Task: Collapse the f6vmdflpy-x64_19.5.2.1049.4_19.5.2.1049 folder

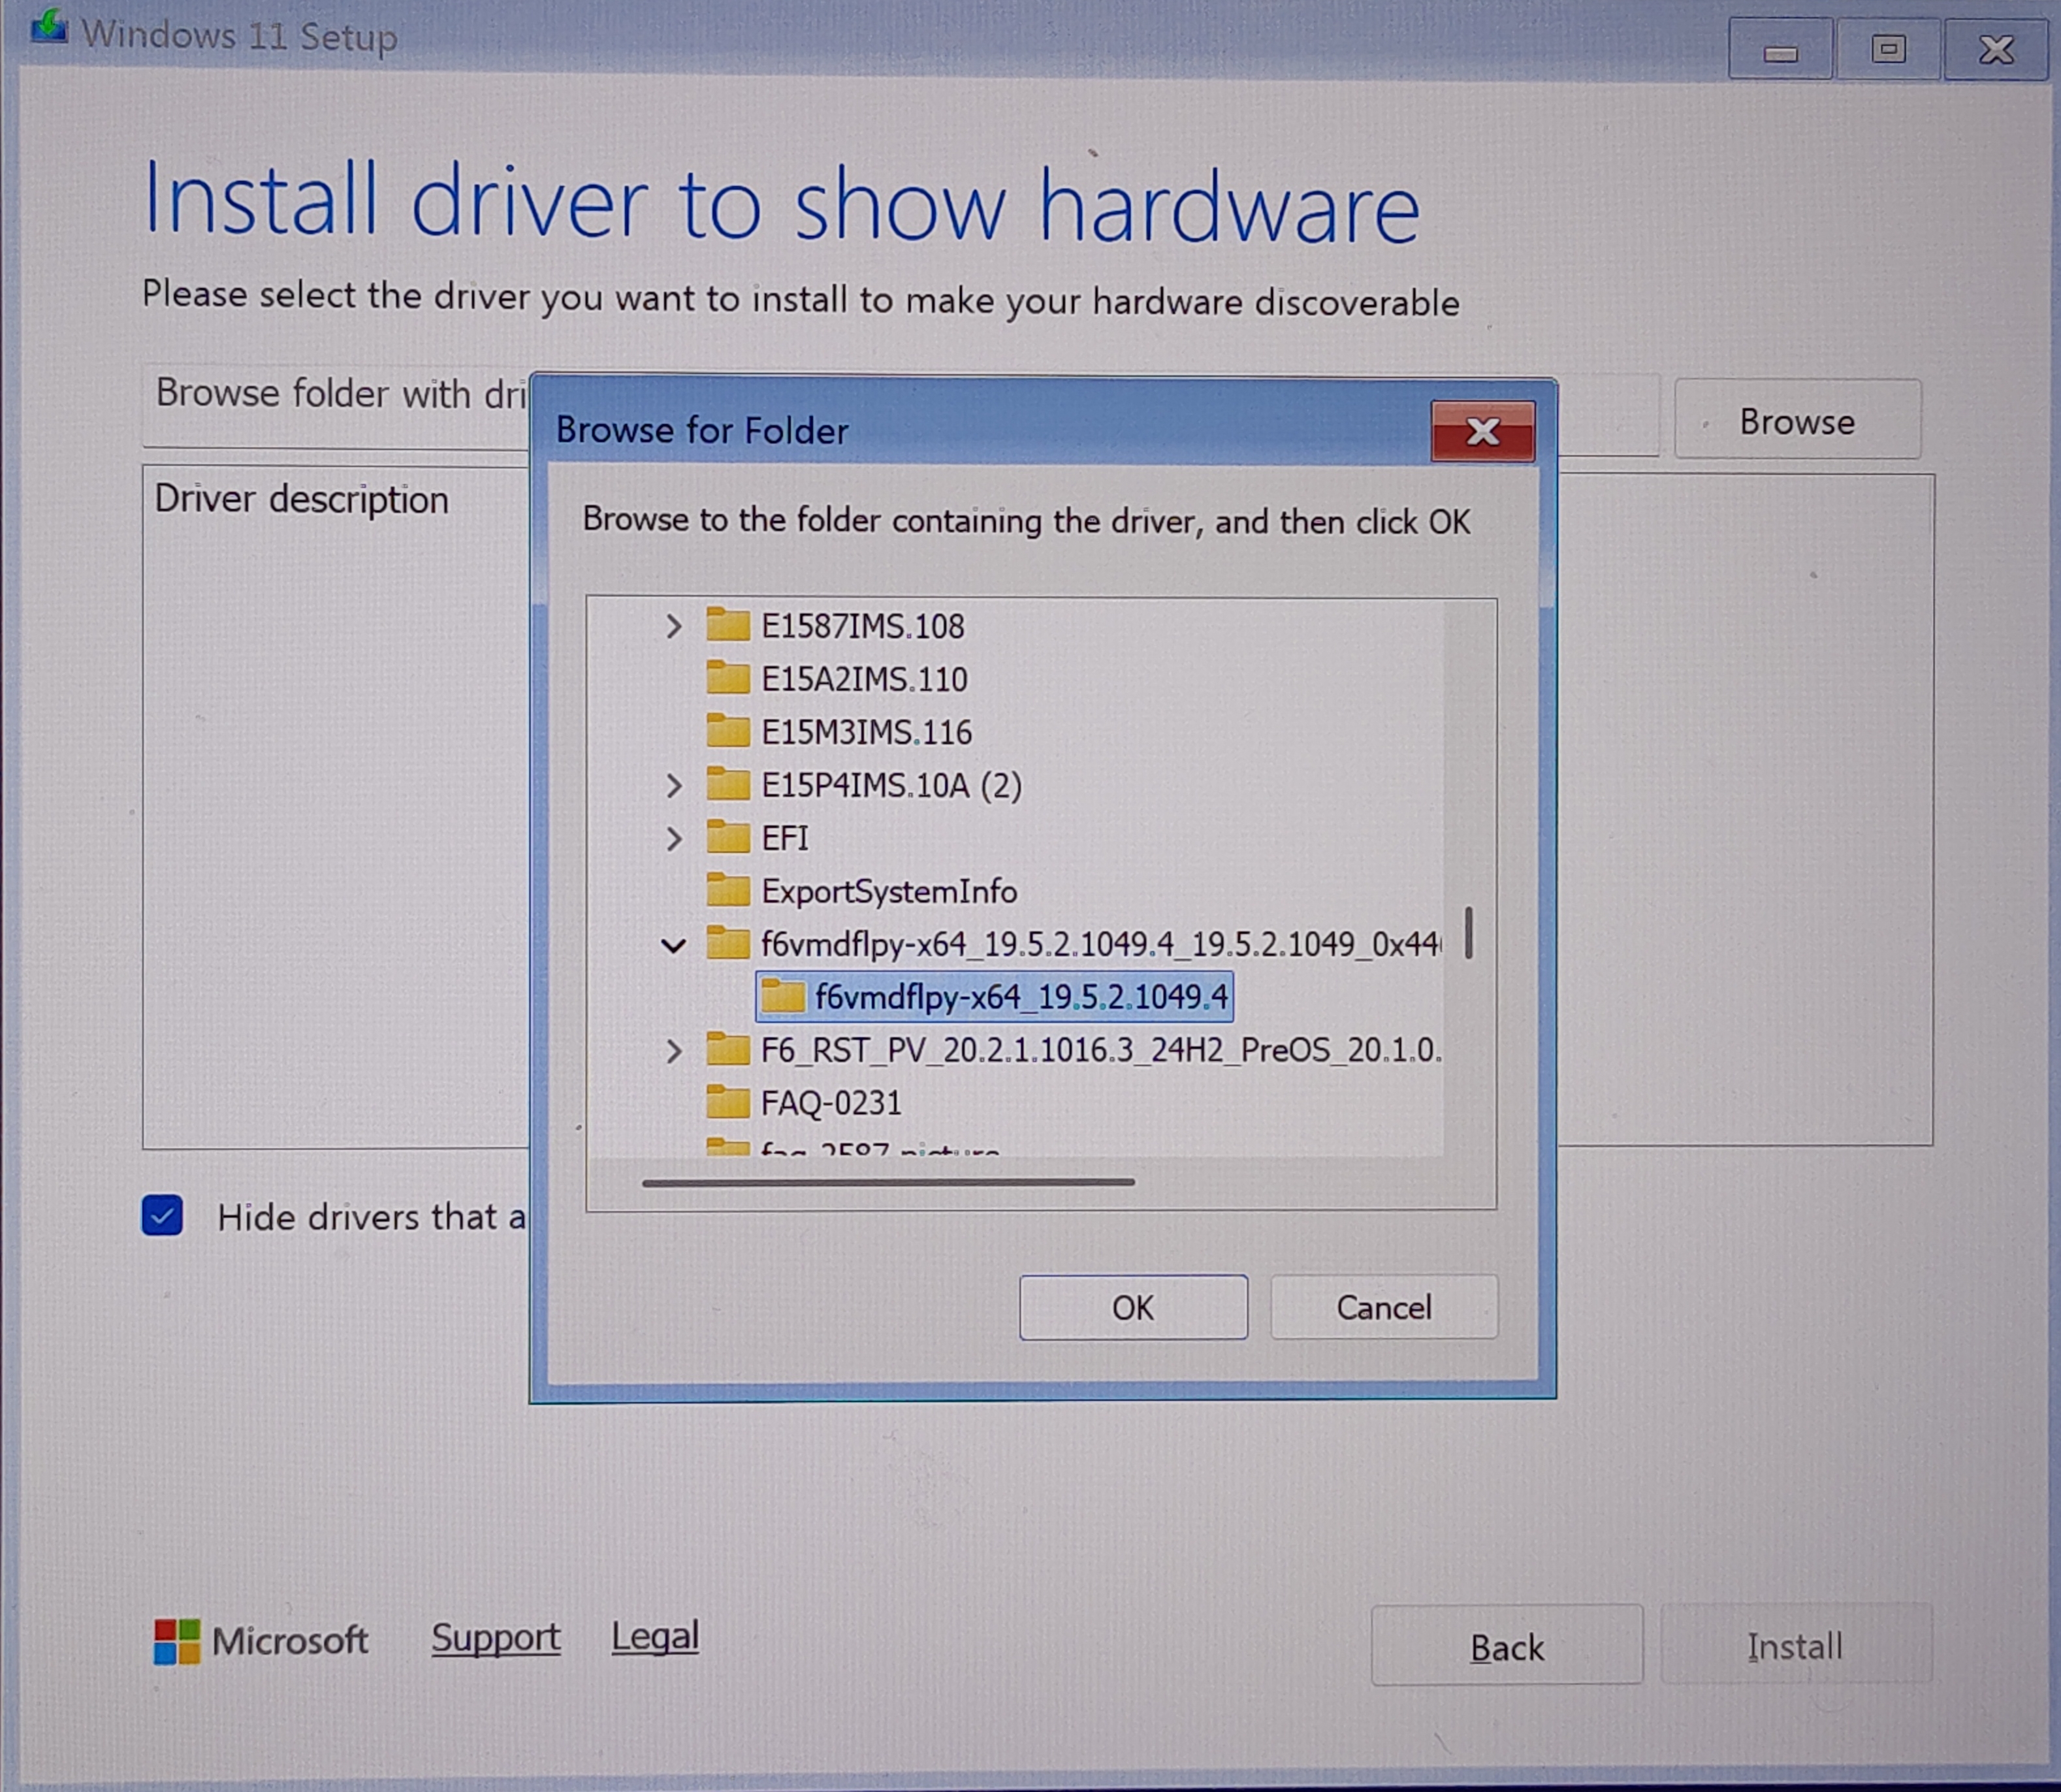Action: coord(674,945)
